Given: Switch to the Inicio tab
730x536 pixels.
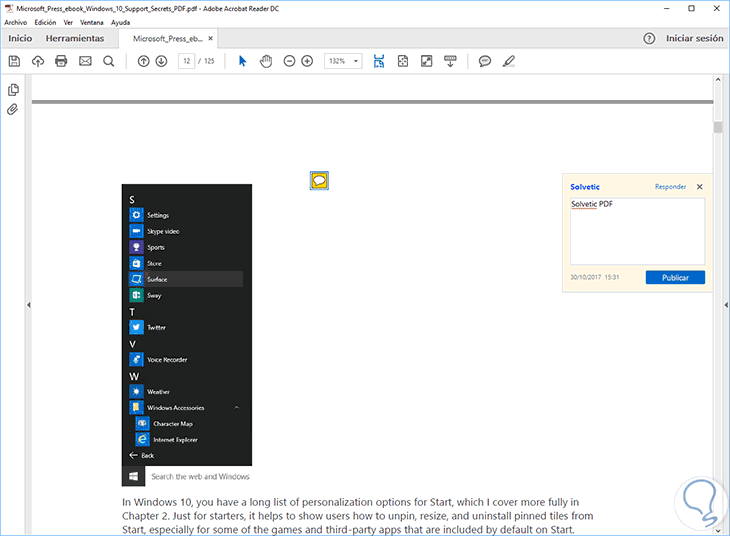Looking at the screenshot, I should pyautogui.click(x=20, y=39).
